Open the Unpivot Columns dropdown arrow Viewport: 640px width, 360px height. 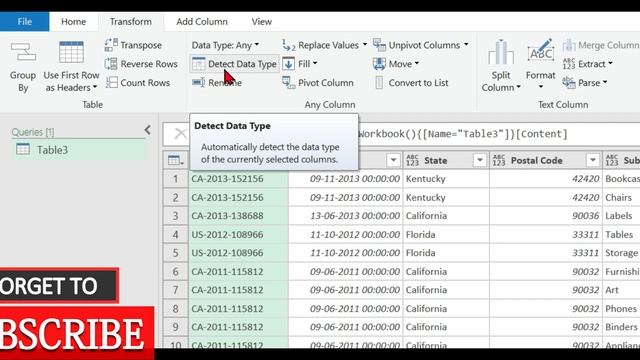[466, 44]
